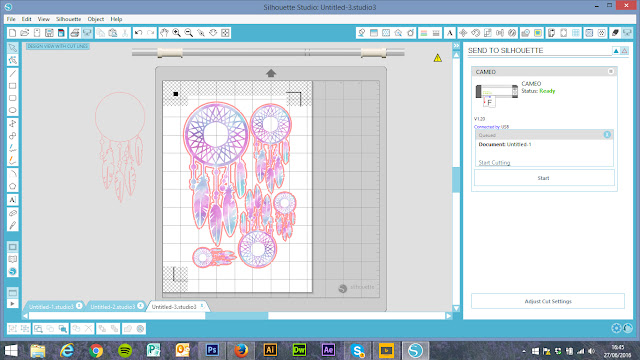Click the dreamcatcher outline left of mat
640x360 pixels.
tap(119, 146)
